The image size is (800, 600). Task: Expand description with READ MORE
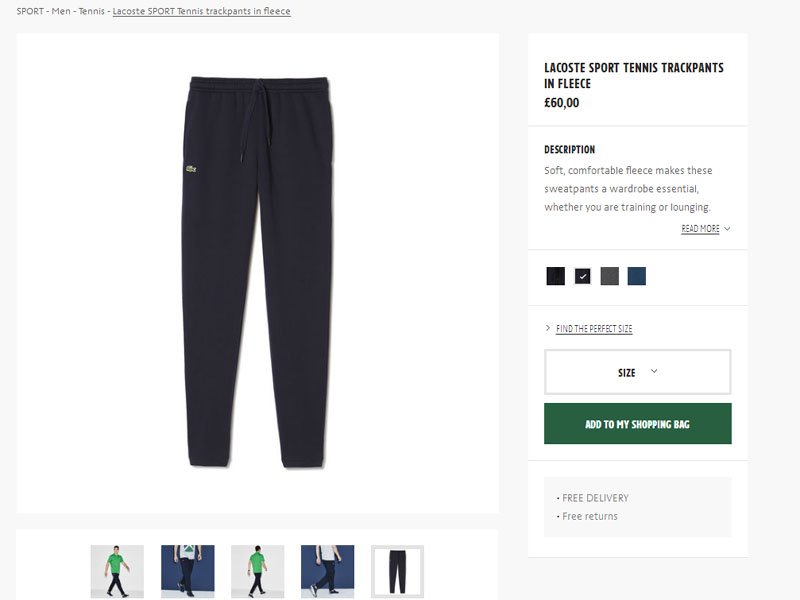(700, 229)
